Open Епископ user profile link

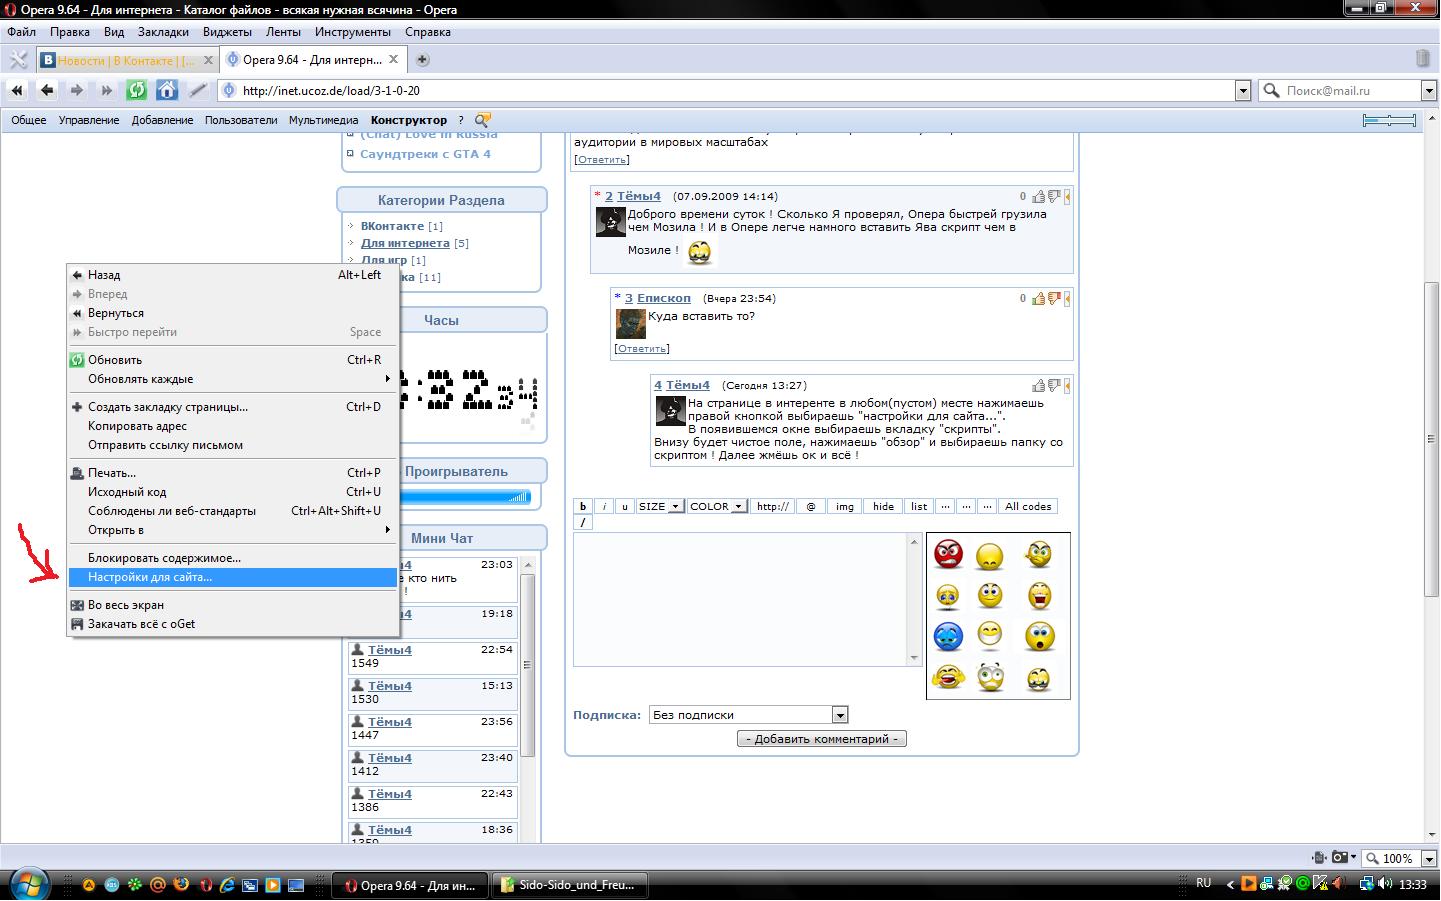tap(664, 298)
